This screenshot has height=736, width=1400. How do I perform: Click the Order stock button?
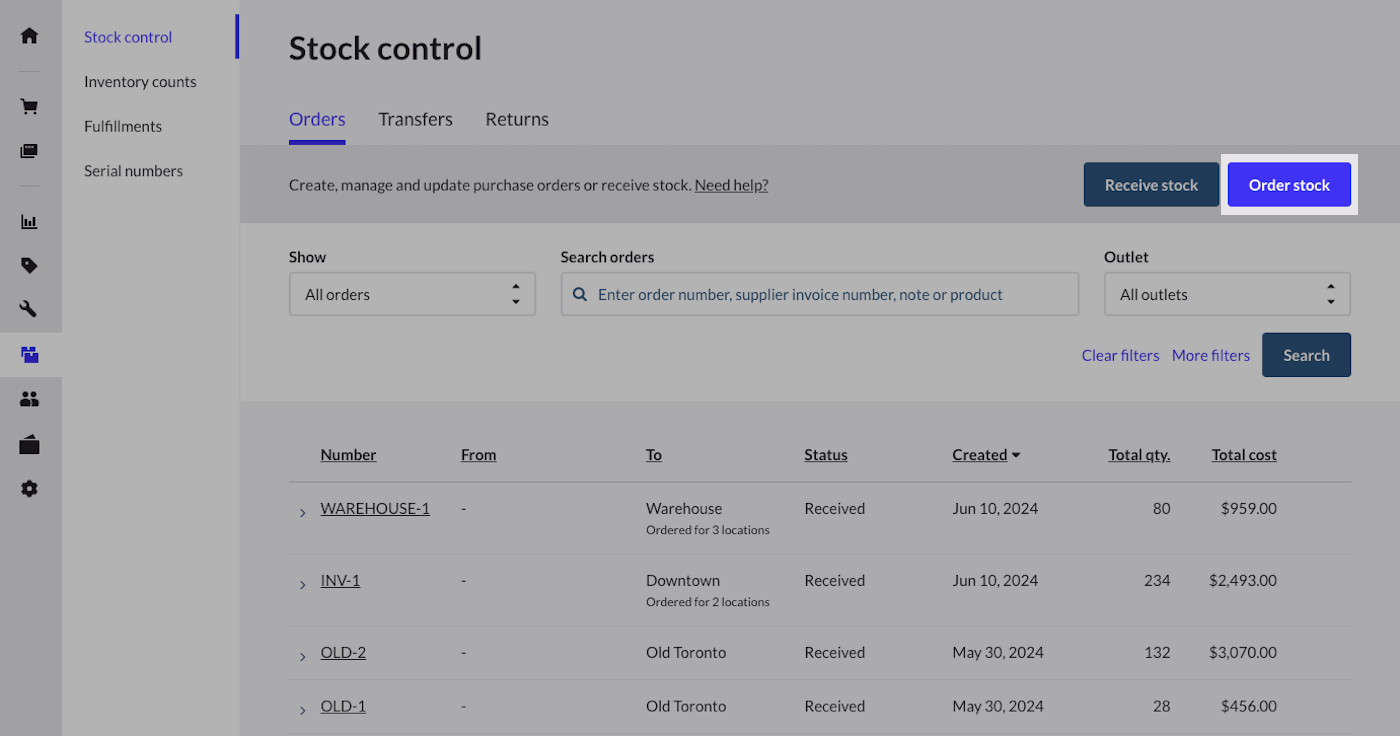pos(1289,184)
